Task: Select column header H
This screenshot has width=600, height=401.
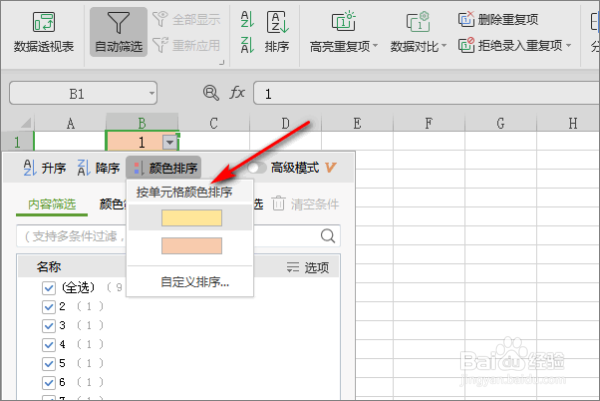Action: [x=568, y=123]
